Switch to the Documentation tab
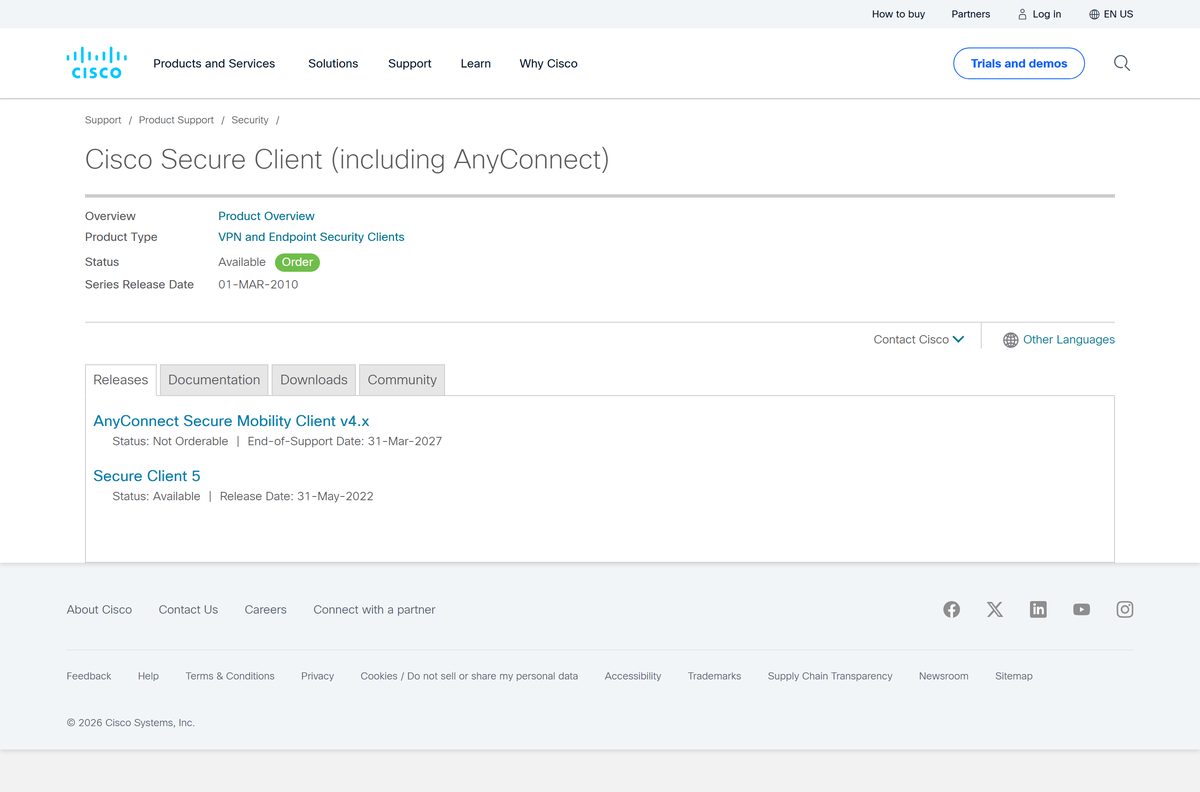This screenshot has height=792, width=1200. (214, 380)
